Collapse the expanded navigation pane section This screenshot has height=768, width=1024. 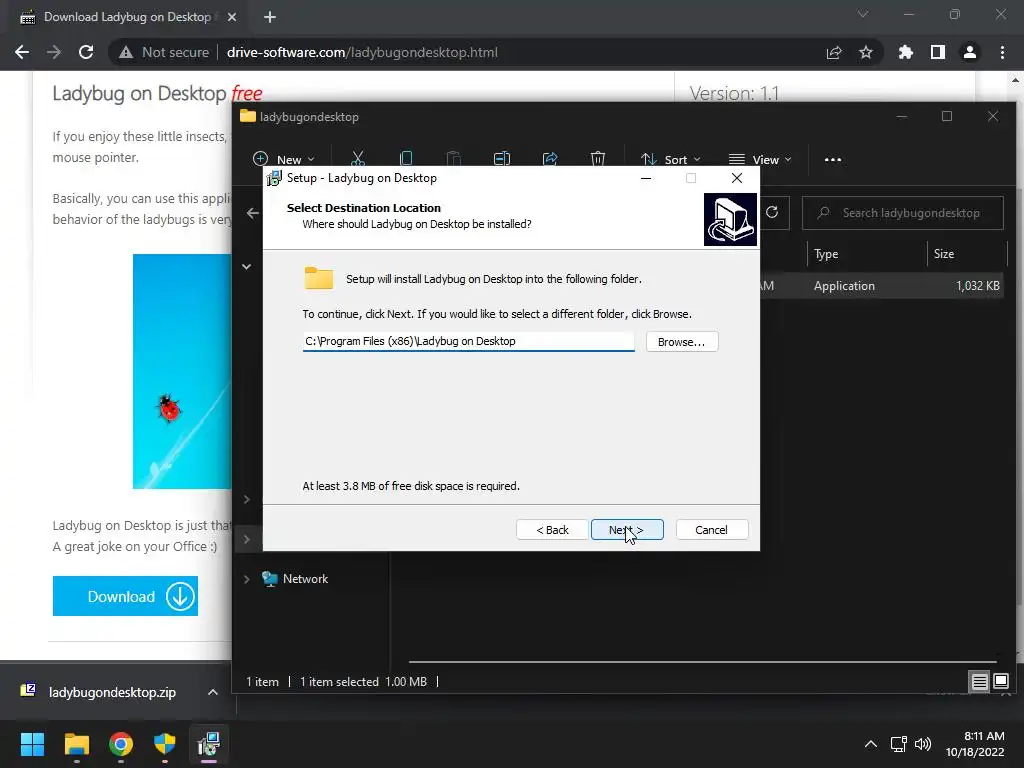247,266
